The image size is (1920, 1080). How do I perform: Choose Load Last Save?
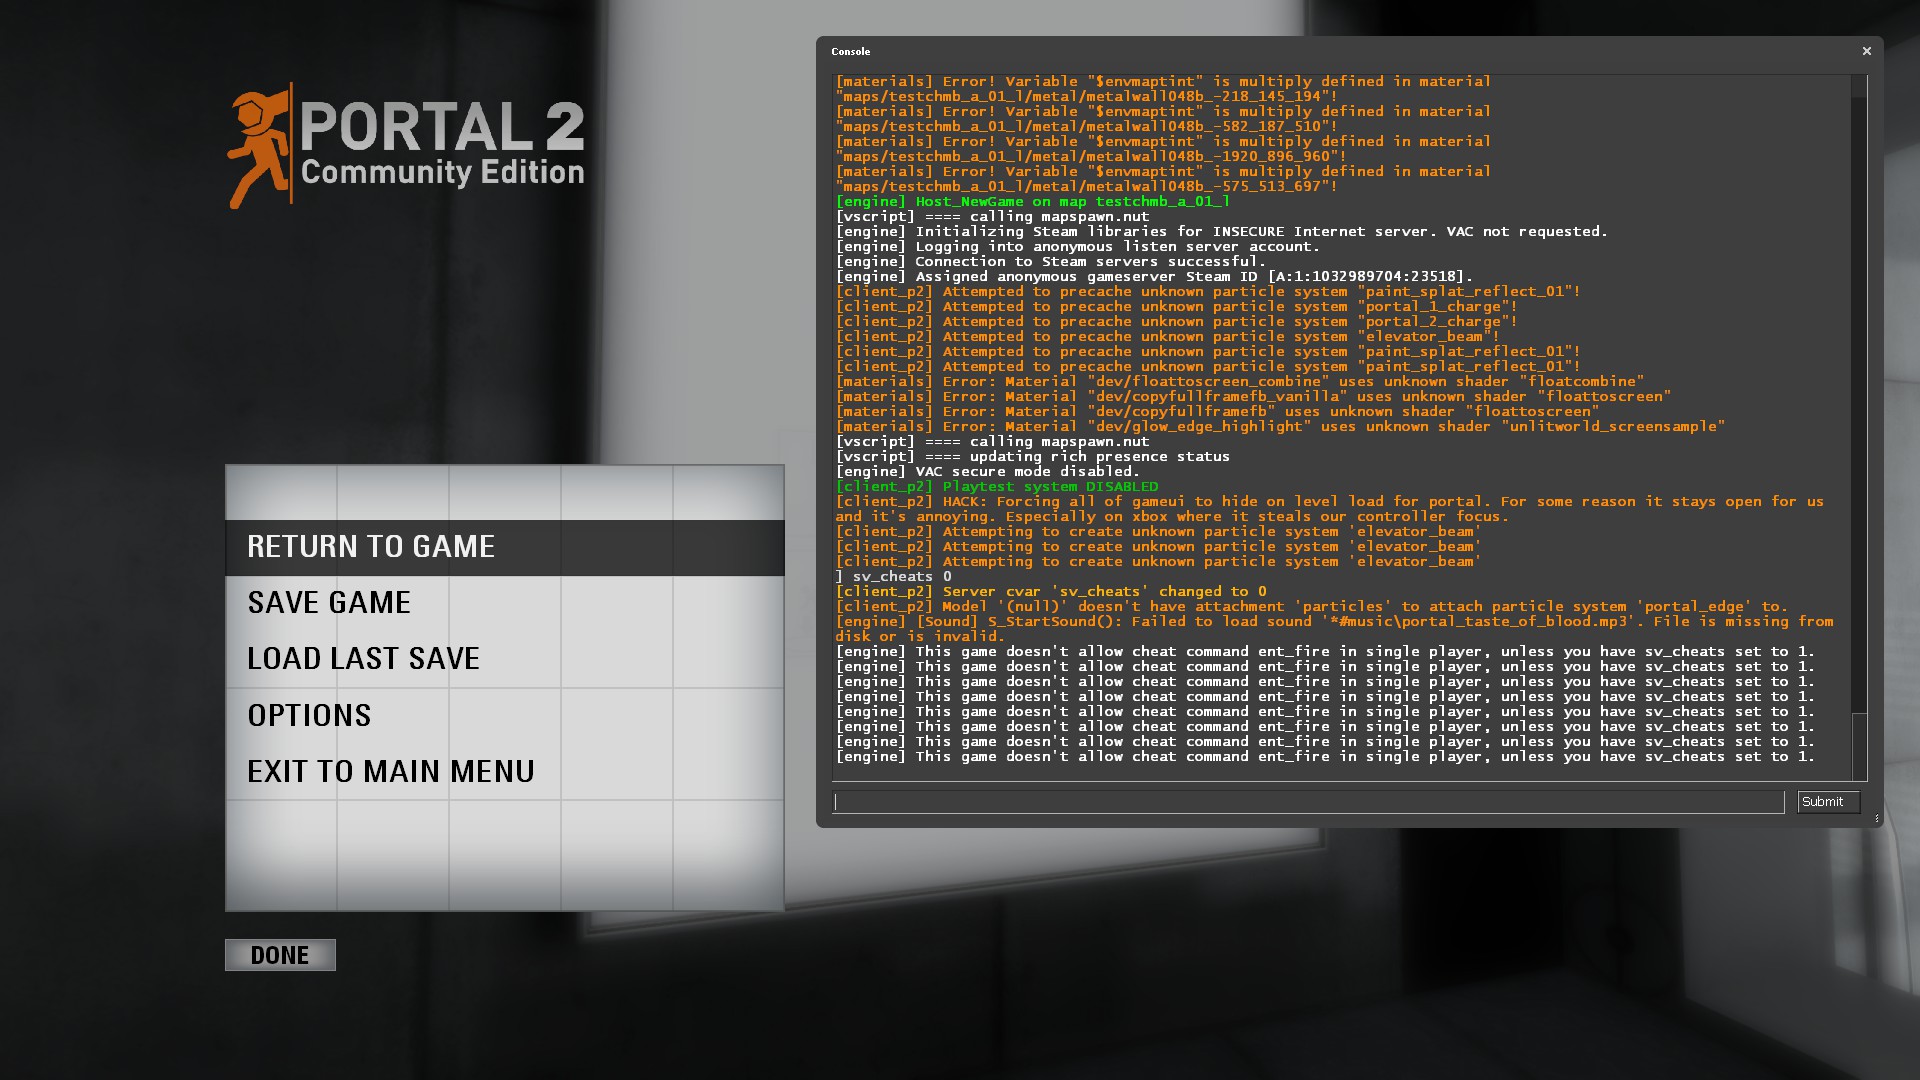(363, 658)
